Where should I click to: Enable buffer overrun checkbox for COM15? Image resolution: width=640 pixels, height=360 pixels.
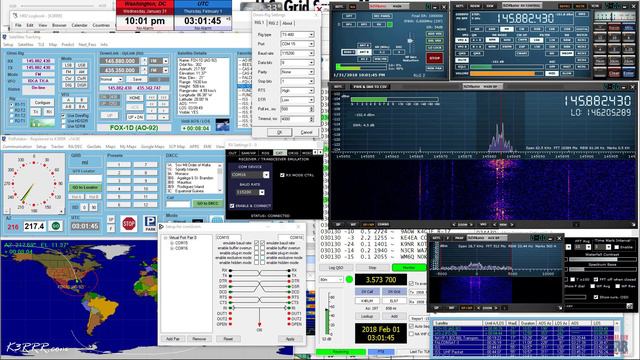pyautogui.click(x=256, y=248)
